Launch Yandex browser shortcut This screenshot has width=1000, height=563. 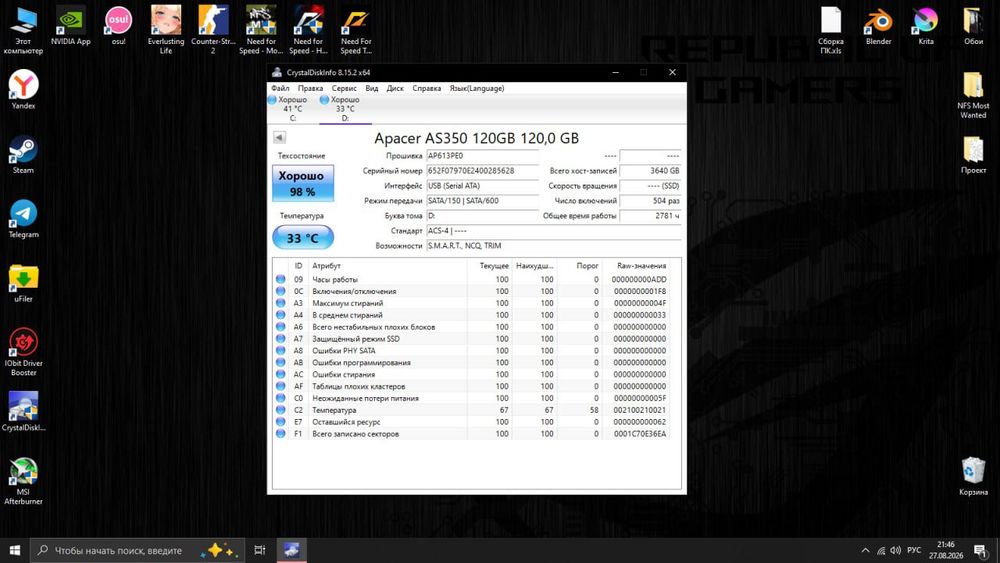(24, 90)
